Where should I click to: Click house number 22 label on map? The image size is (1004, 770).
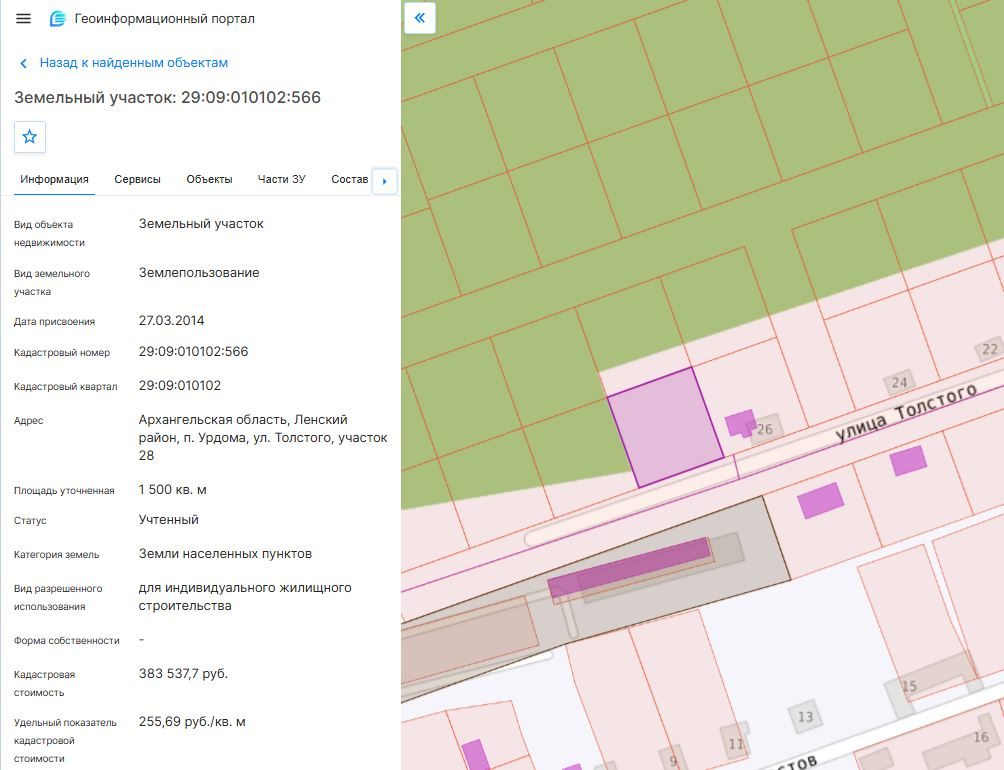click(990, 349)
